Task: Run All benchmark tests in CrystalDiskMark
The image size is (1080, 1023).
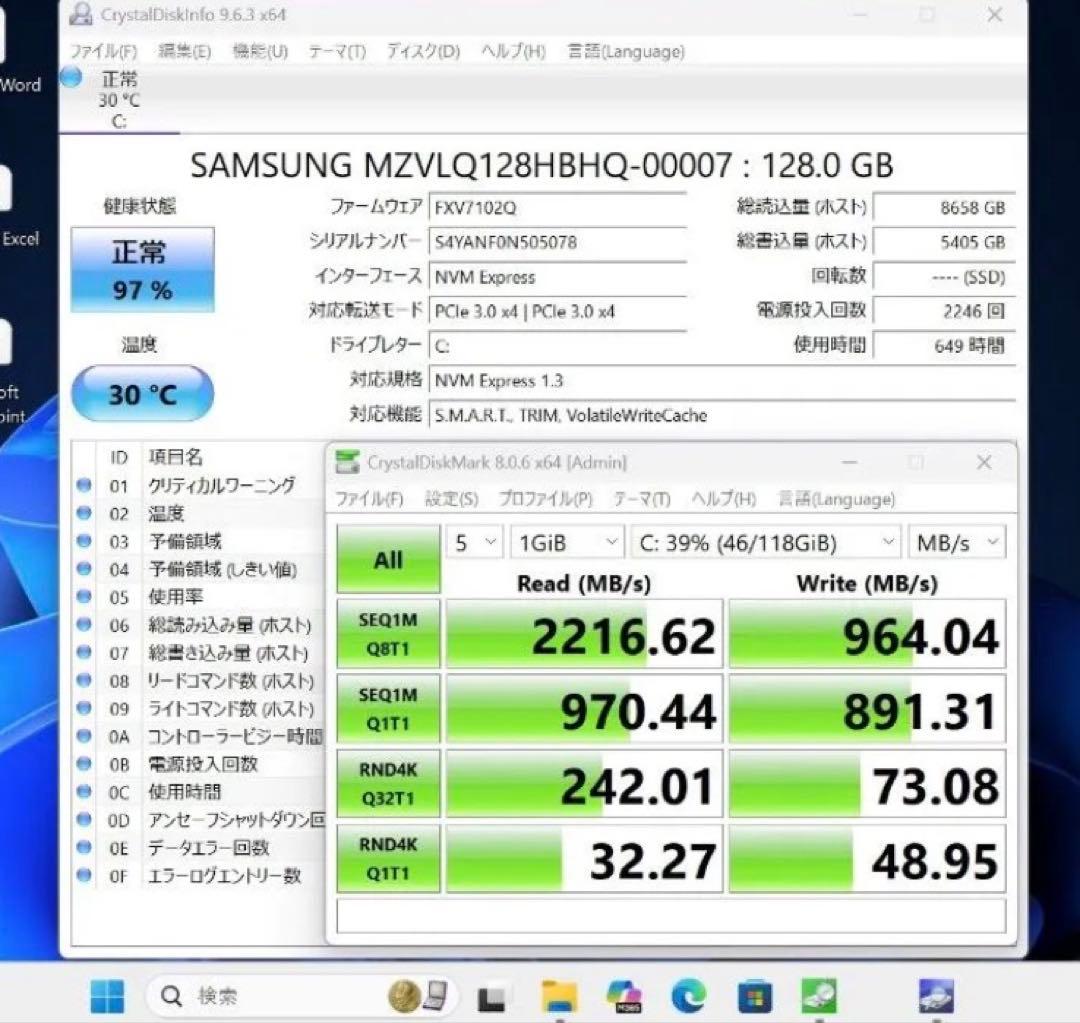Action: 388,558
